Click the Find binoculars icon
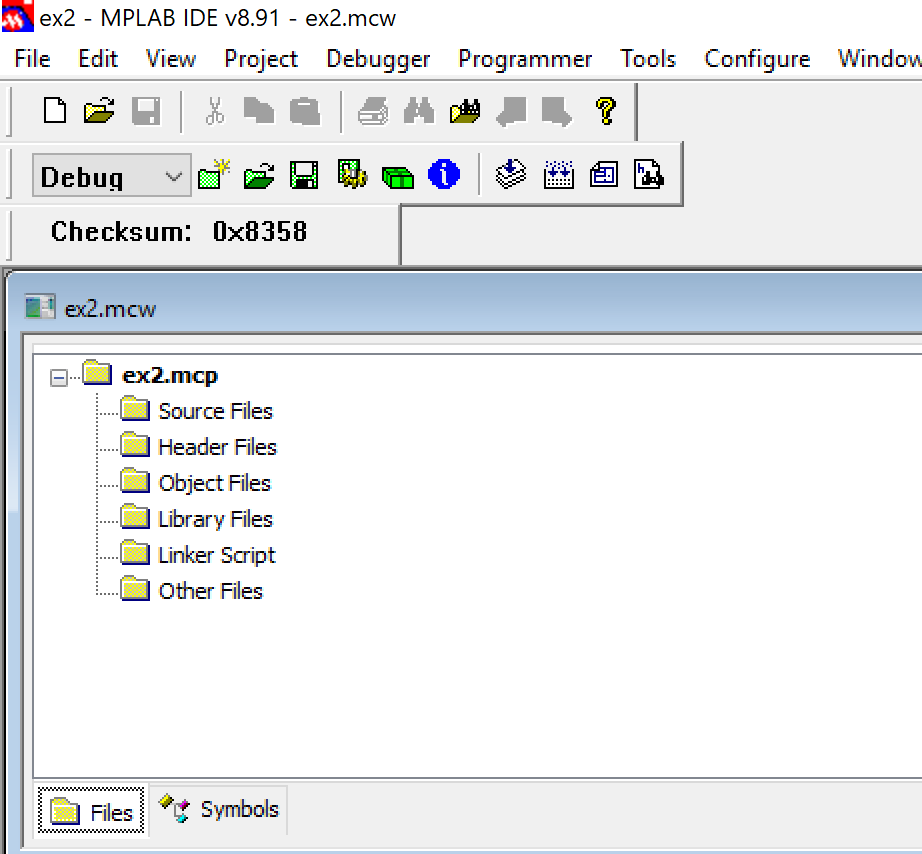Screen dimensions: 922x854 pyautogui.click(x=419, y=111)
